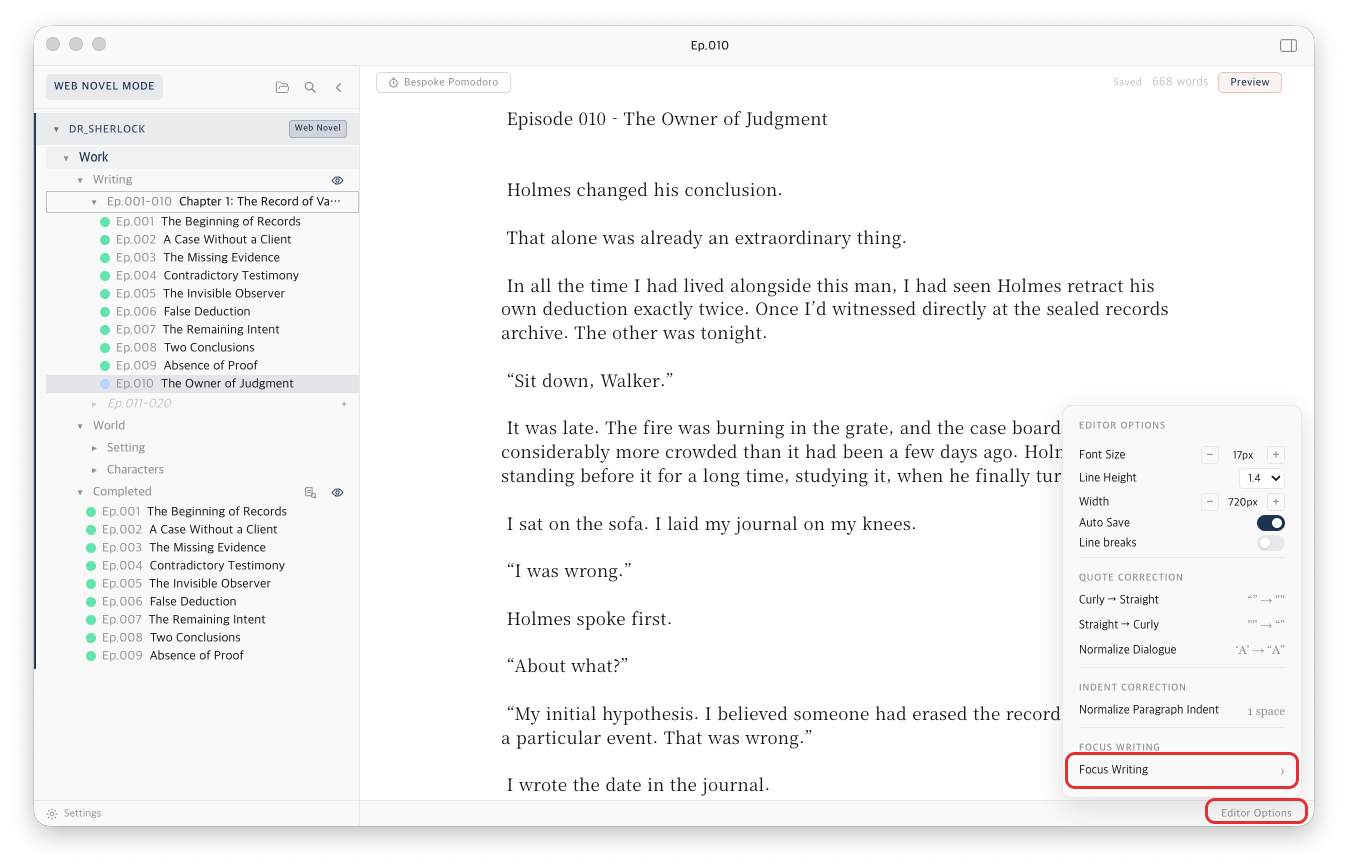Open Settings via the gear icon
The image size is (1348, 868).
(52, 813)
